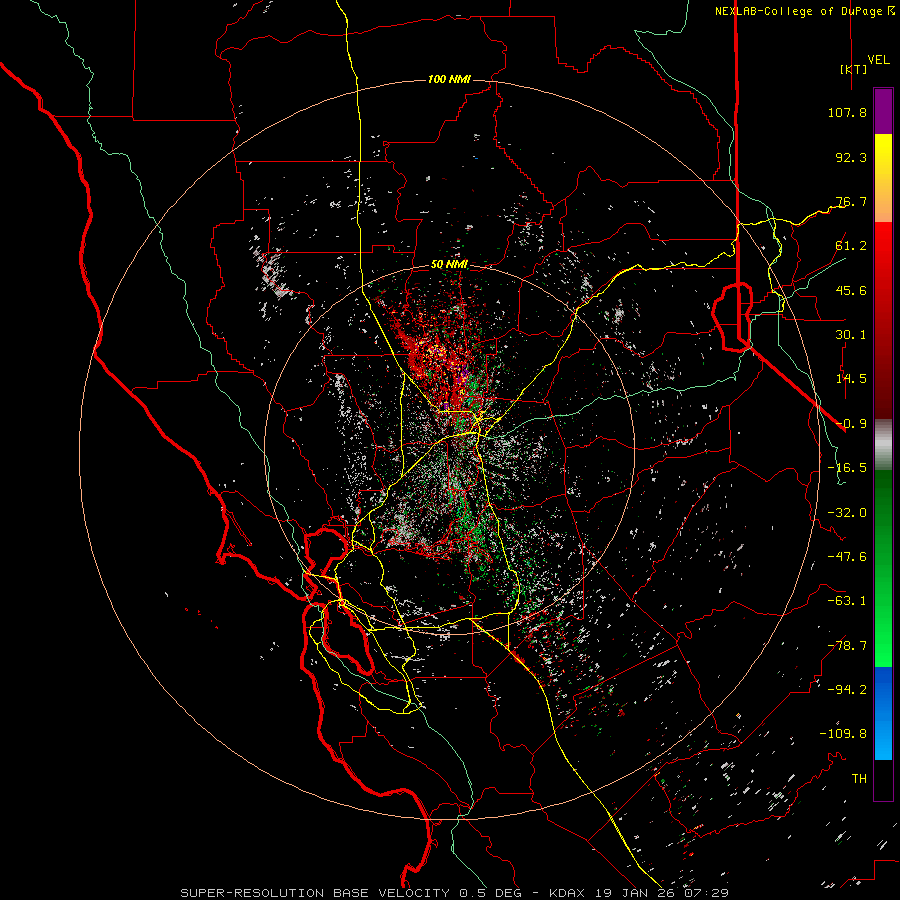Select the -32.0 scale value

(x=847, y=513)
